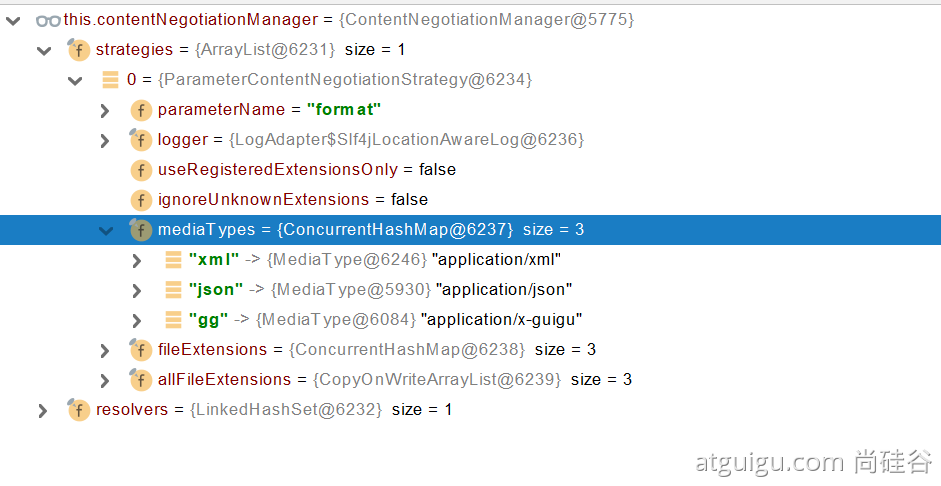Click the field icon next to parameterName

[141, 109]
